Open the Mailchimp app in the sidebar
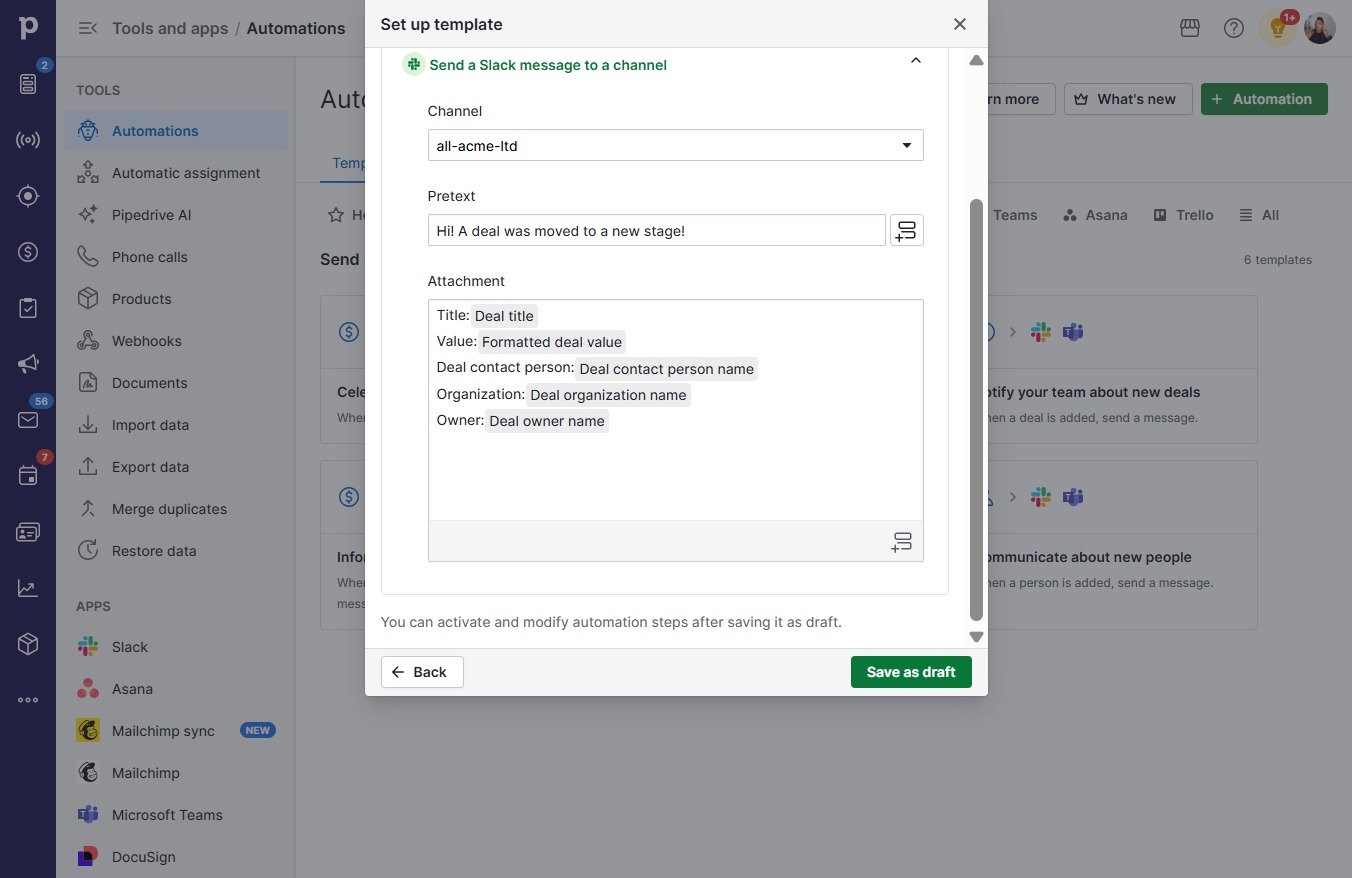 [176, 773]
